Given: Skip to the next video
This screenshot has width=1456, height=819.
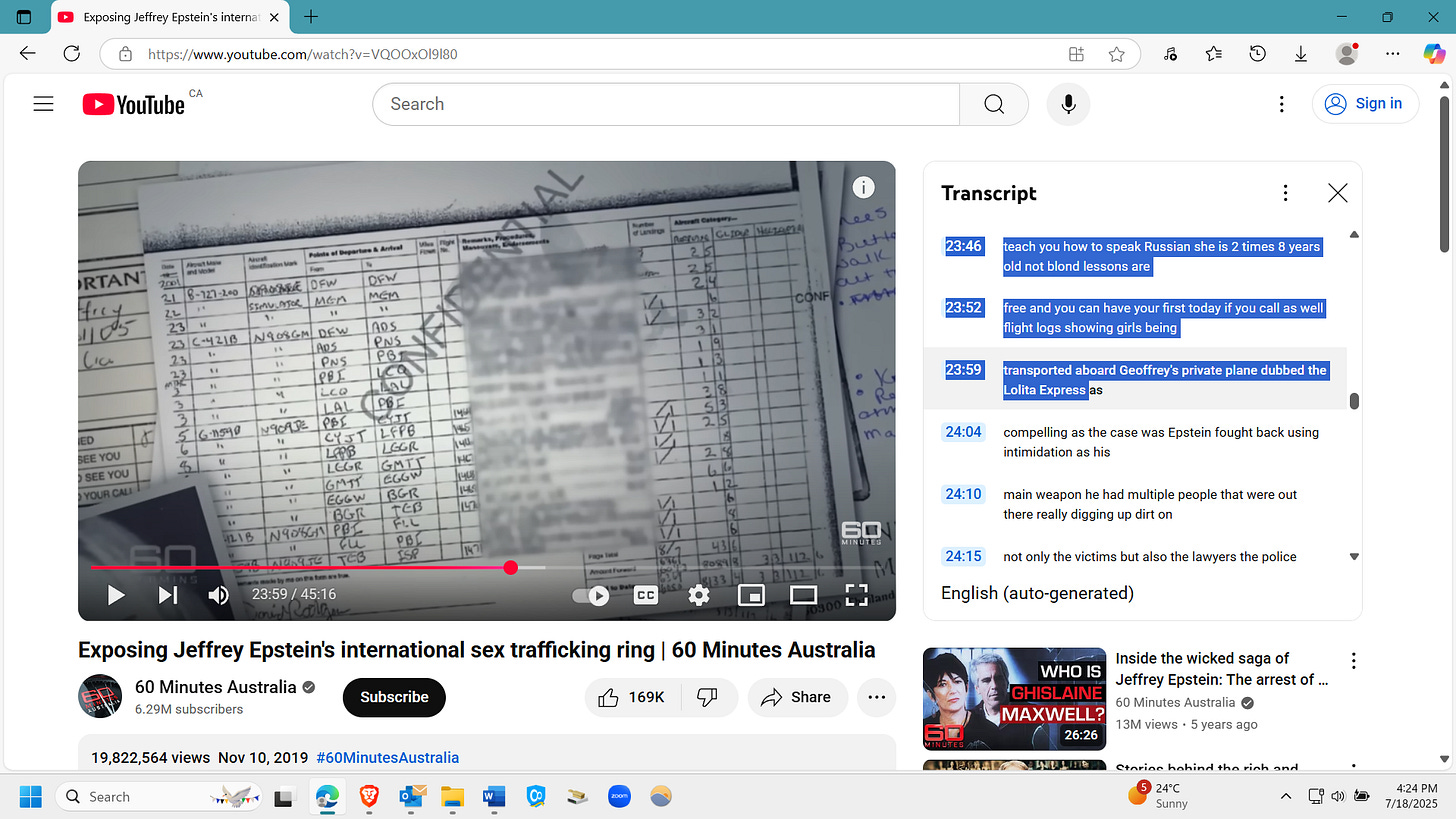Looking at the screenshot, I should (x=168, y=595).
